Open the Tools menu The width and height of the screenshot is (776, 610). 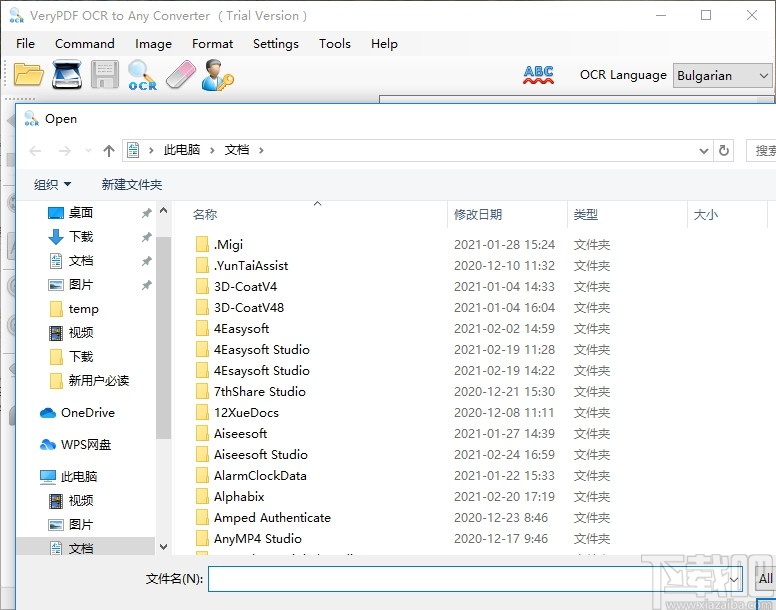335,44
